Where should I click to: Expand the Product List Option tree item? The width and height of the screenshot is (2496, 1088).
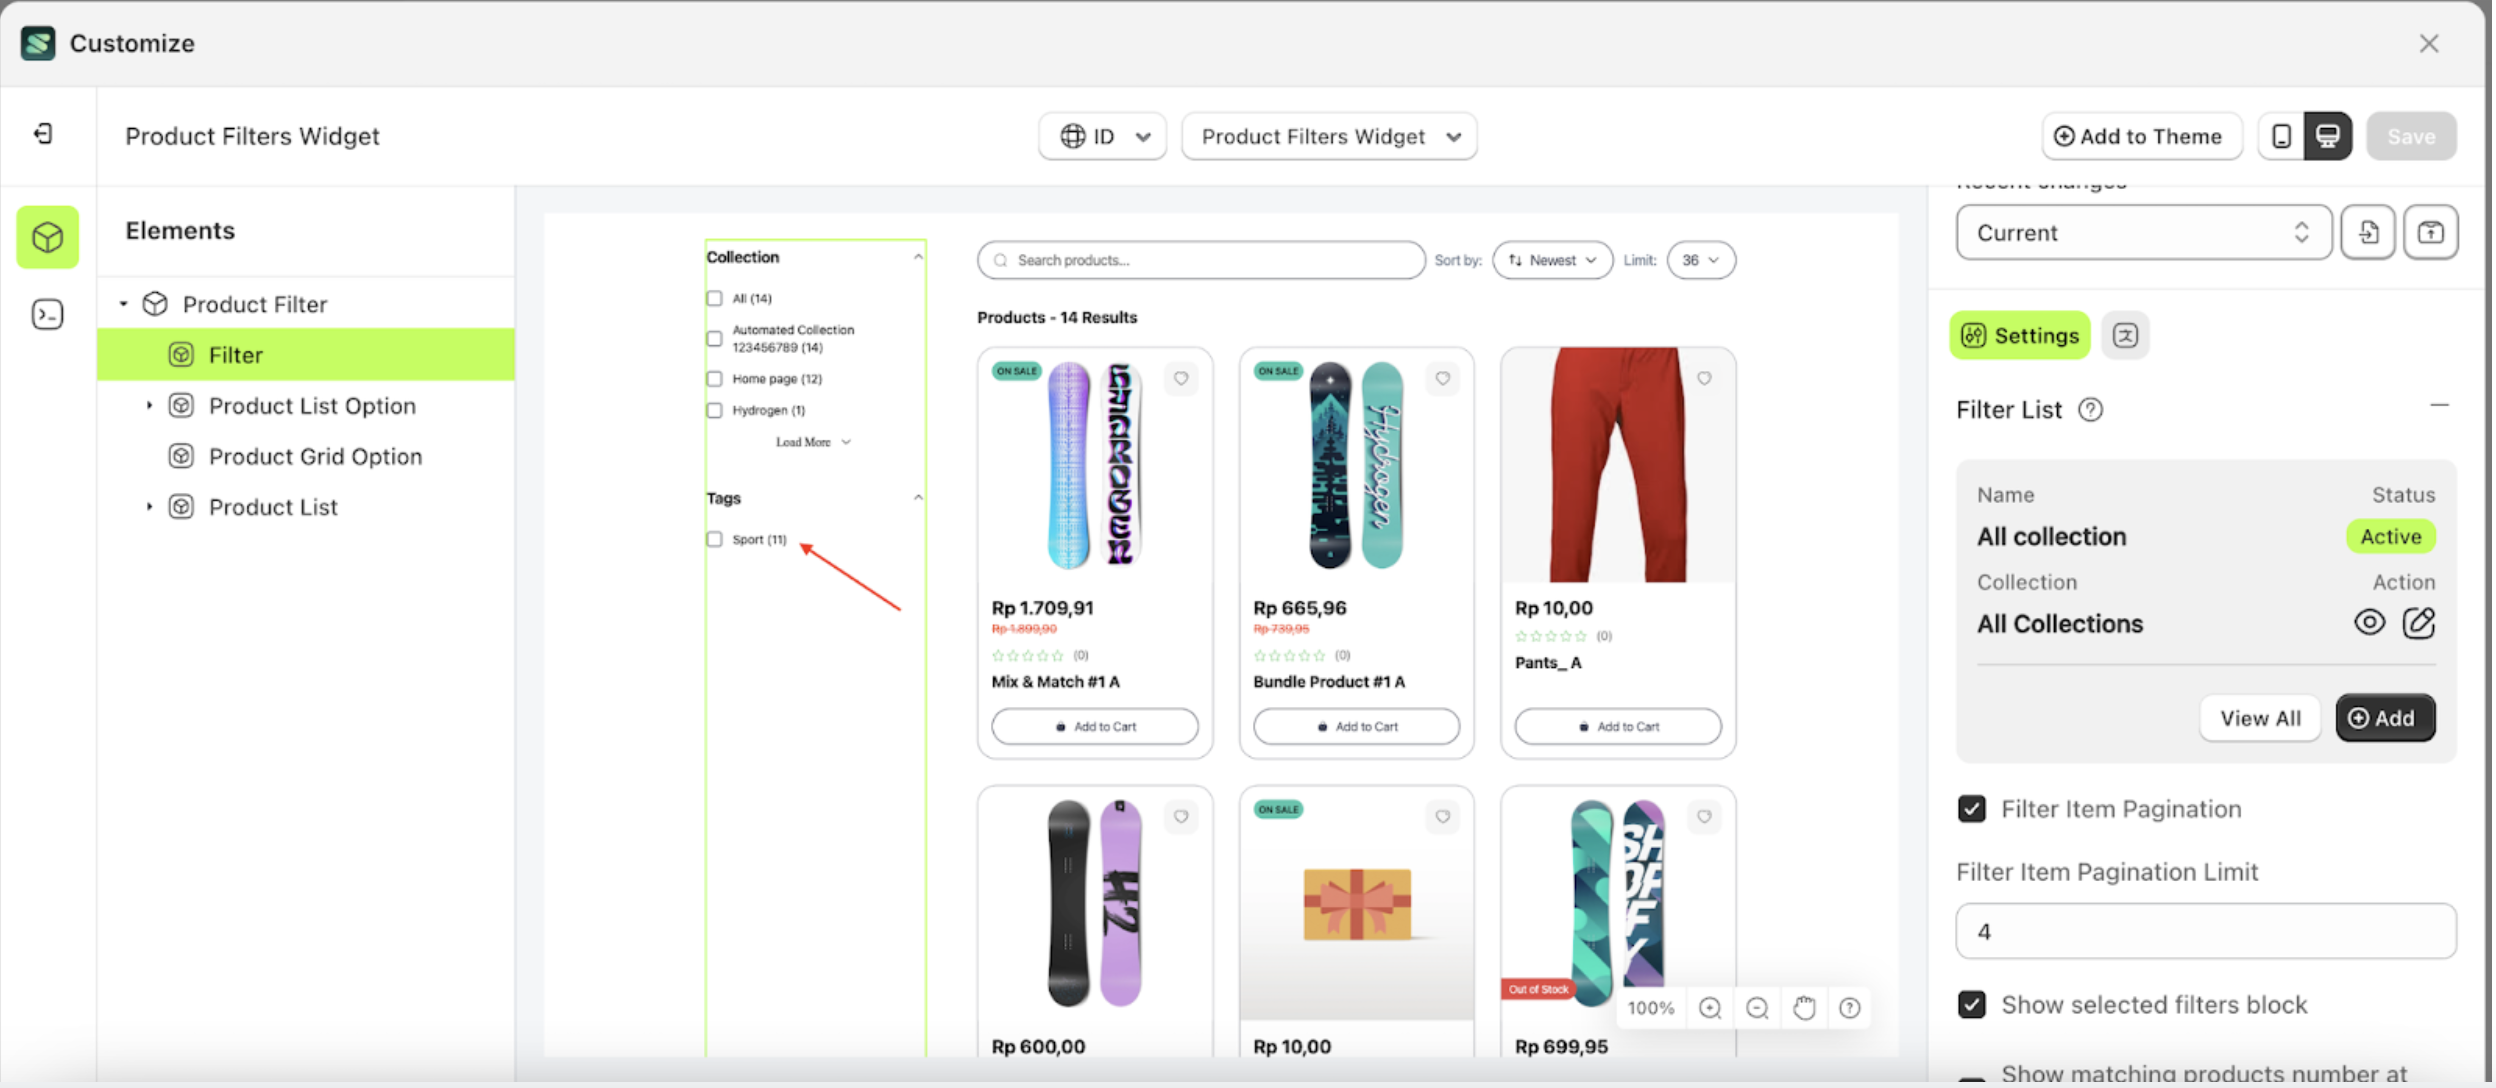[x=149, y=406]
